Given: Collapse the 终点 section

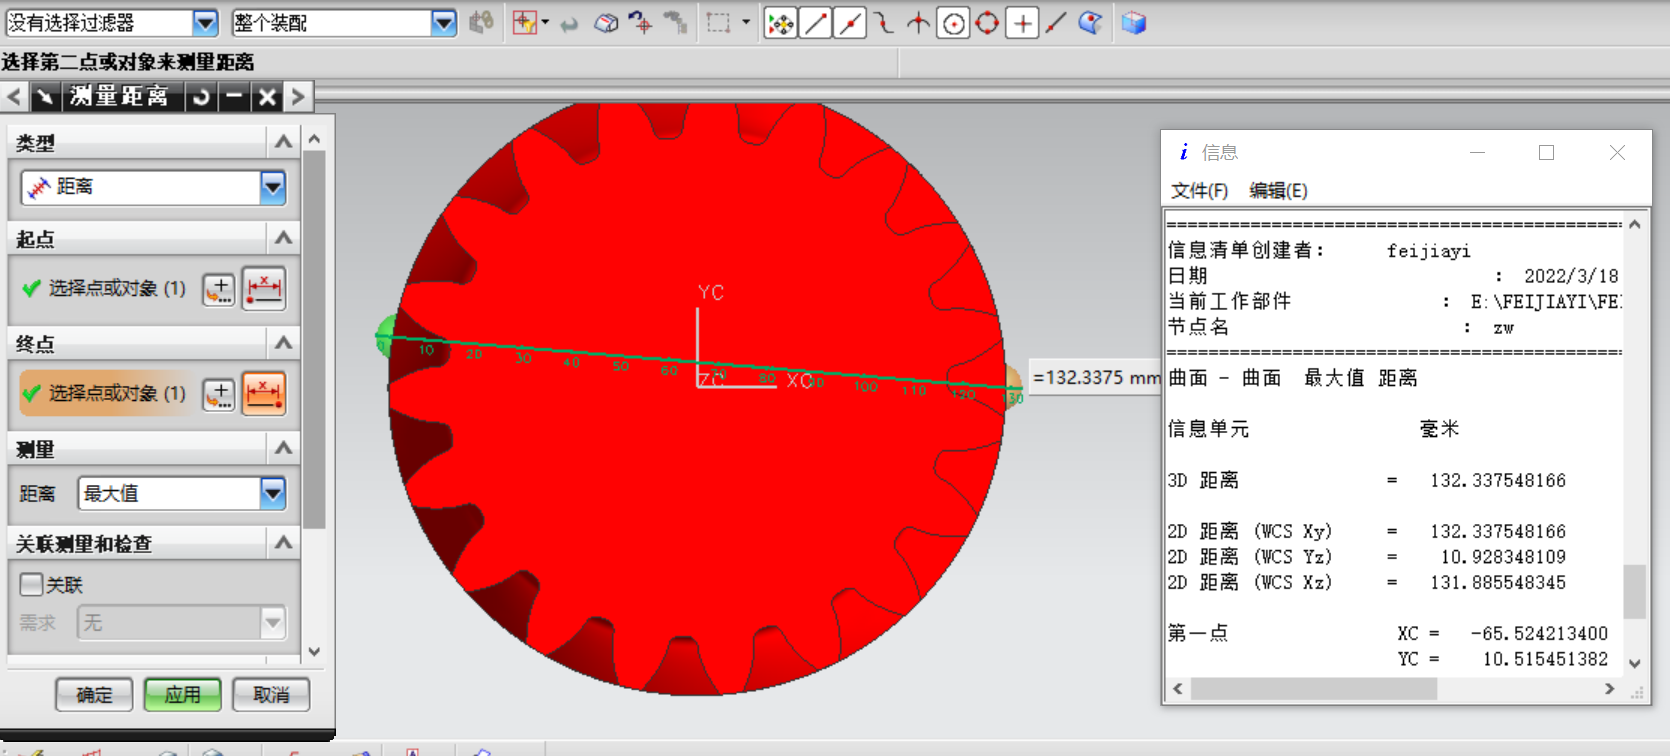Looking at the screenshot, I should click(x=284, y=343).
